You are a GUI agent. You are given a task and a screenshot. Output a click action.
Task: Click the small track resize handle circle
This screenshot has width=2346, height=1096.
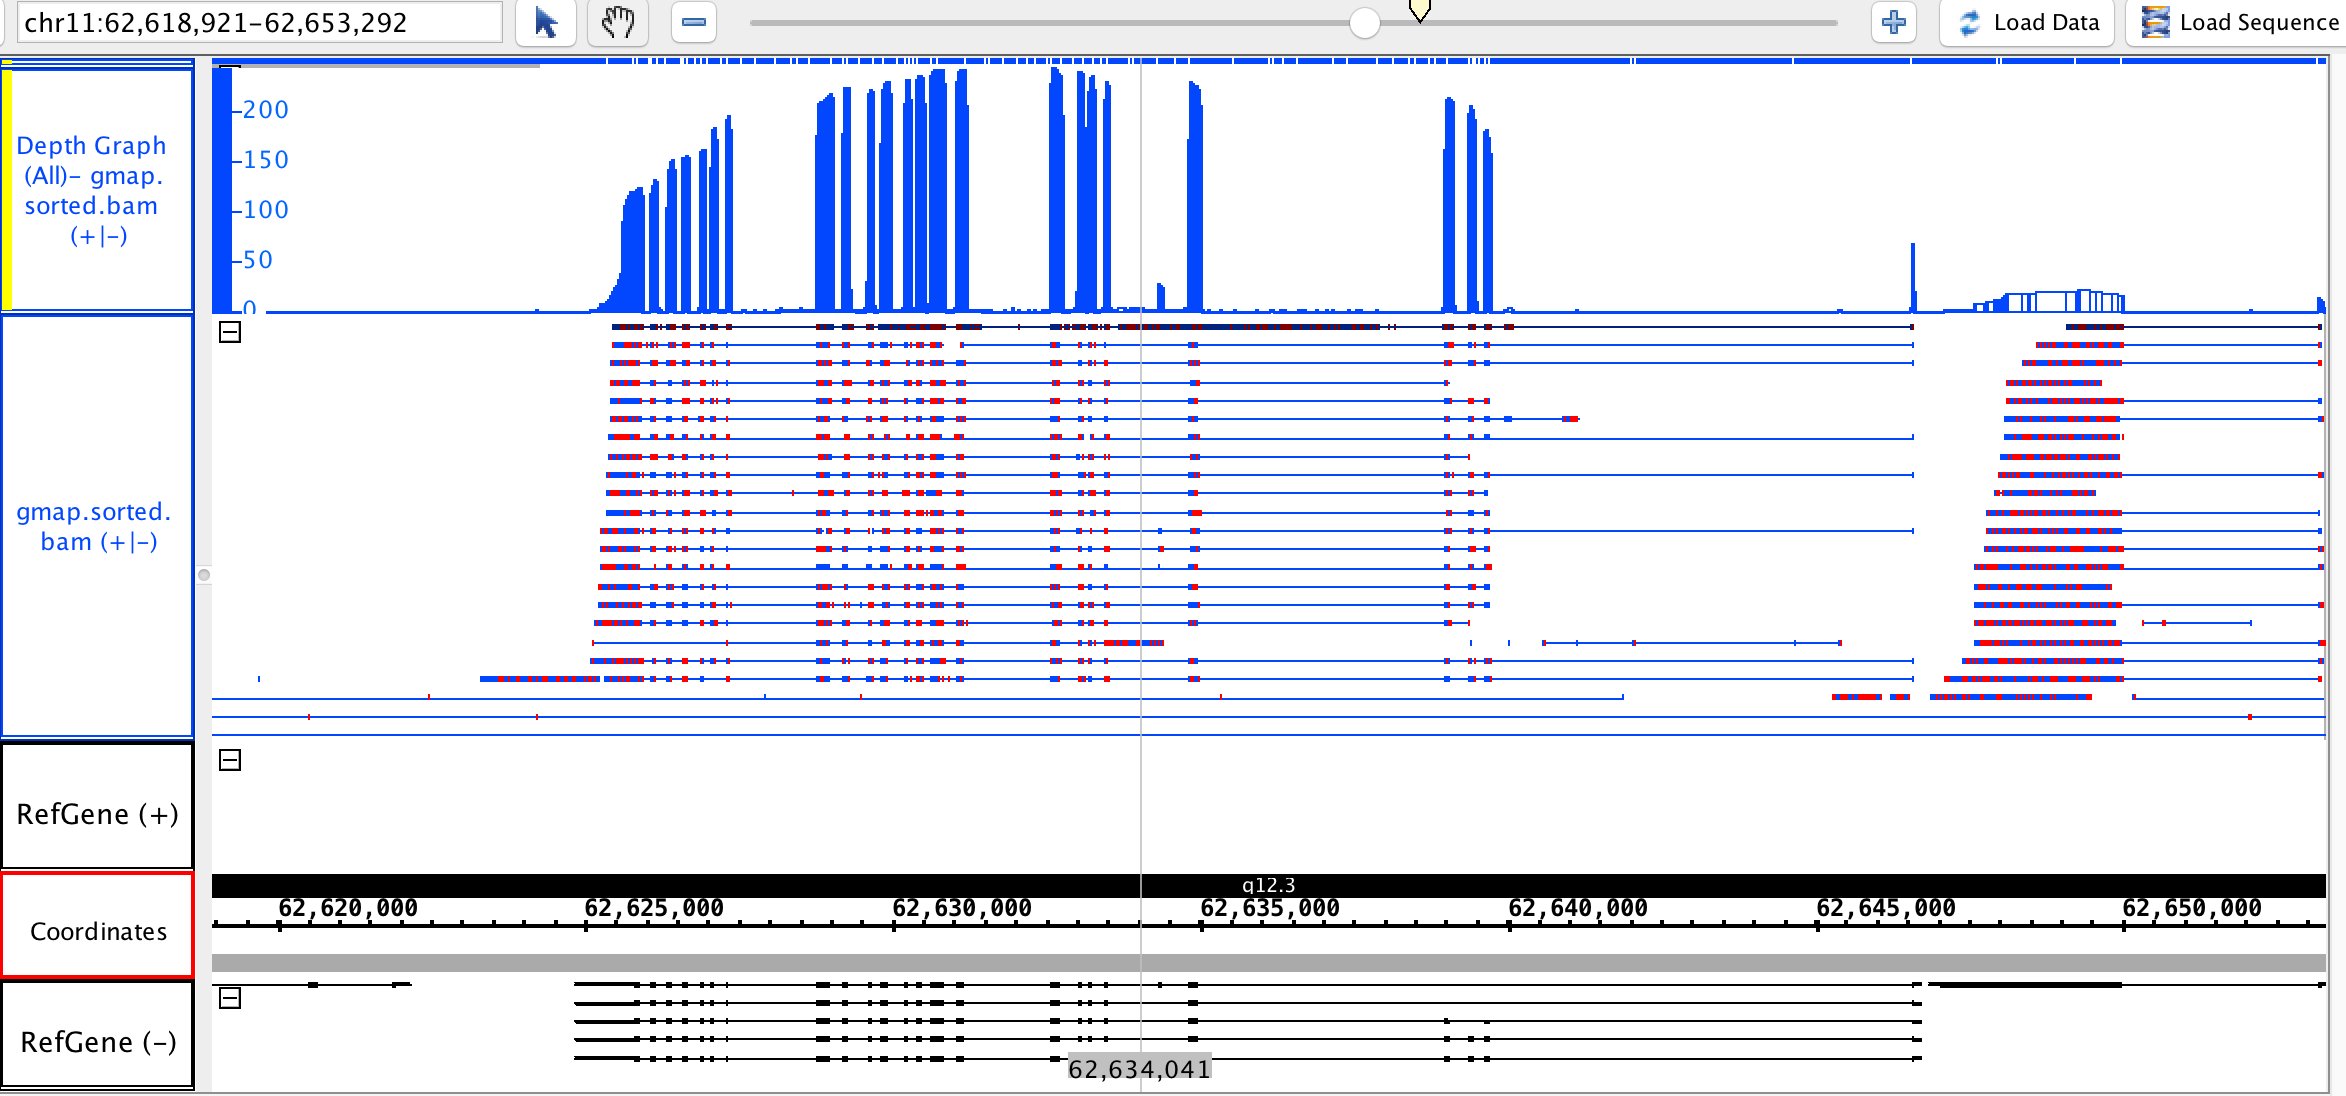pos(204,575)
